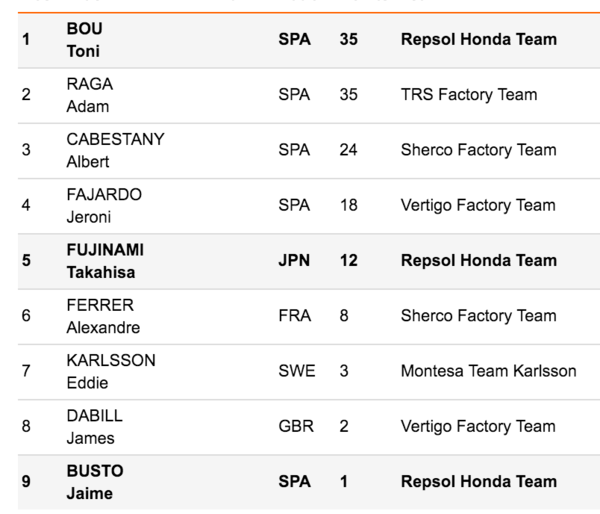Click GBR nationality cell

click(x=296, y=426)
